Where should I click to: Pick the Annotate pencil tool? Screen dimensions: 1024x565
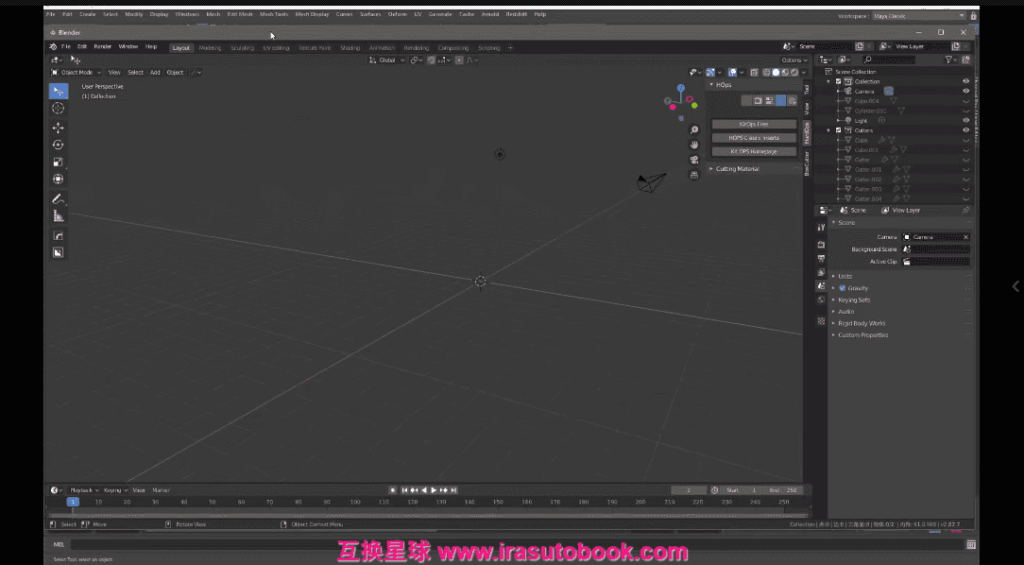click(58, 199)
